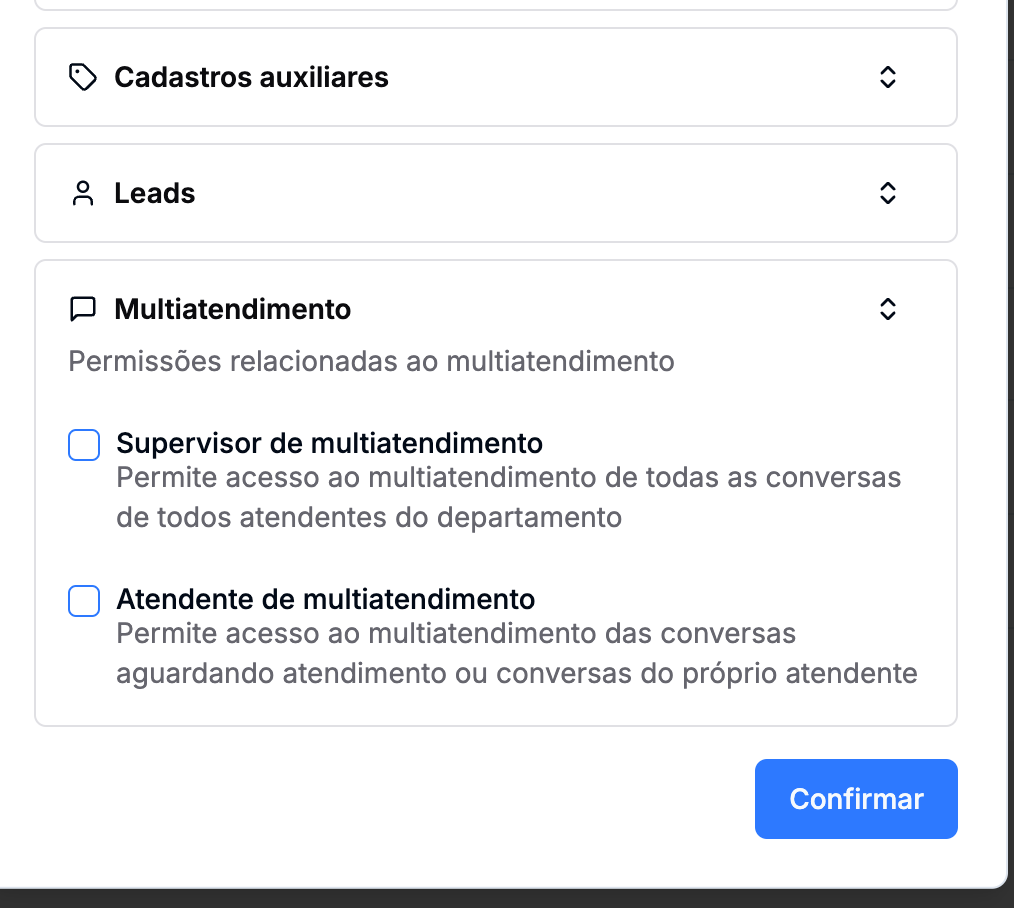Click the tag icon beside Cadastros auxiliares

point(82,77)
